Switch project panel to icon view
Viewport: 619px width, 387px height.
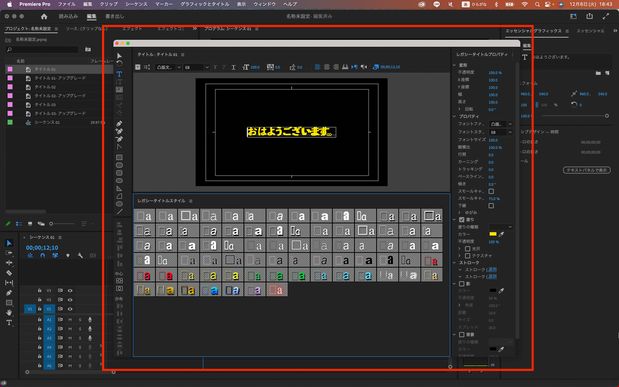30,224
